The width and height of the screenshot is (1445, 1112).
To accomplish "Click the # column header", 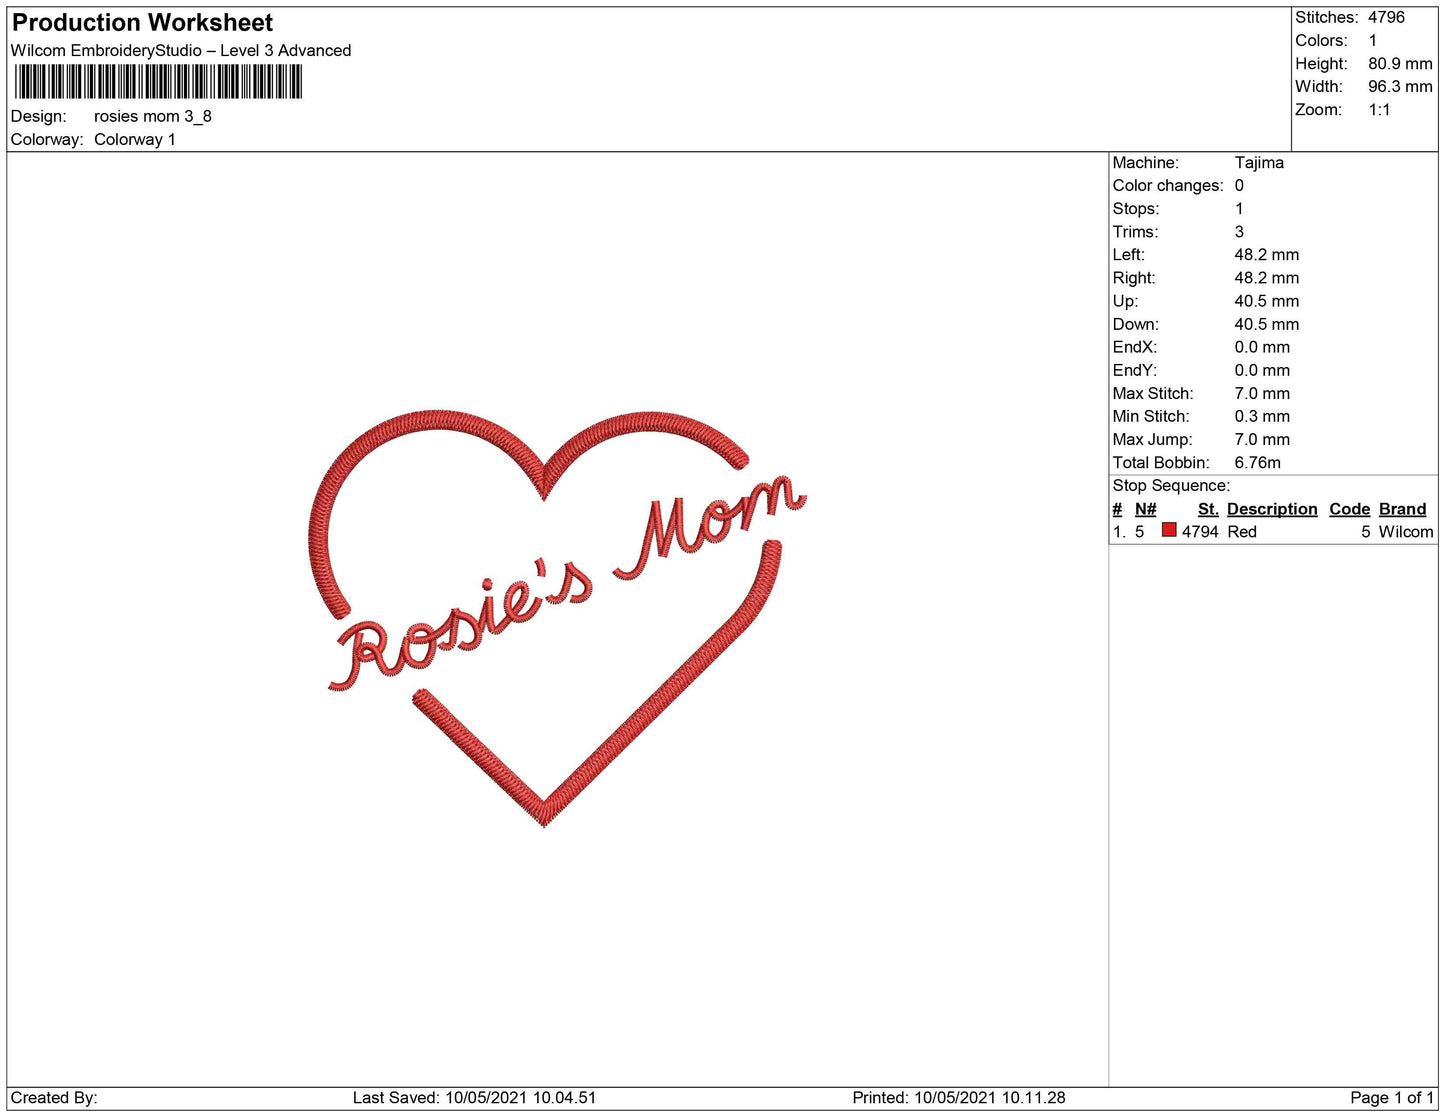I will [1117, 509].
